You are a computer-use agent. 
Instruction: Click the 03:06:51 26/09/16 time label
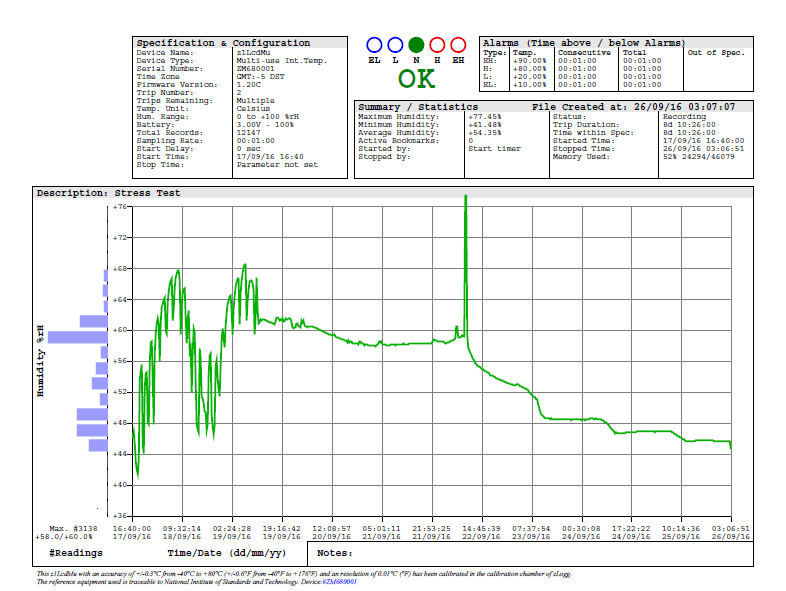pos(730,532)
